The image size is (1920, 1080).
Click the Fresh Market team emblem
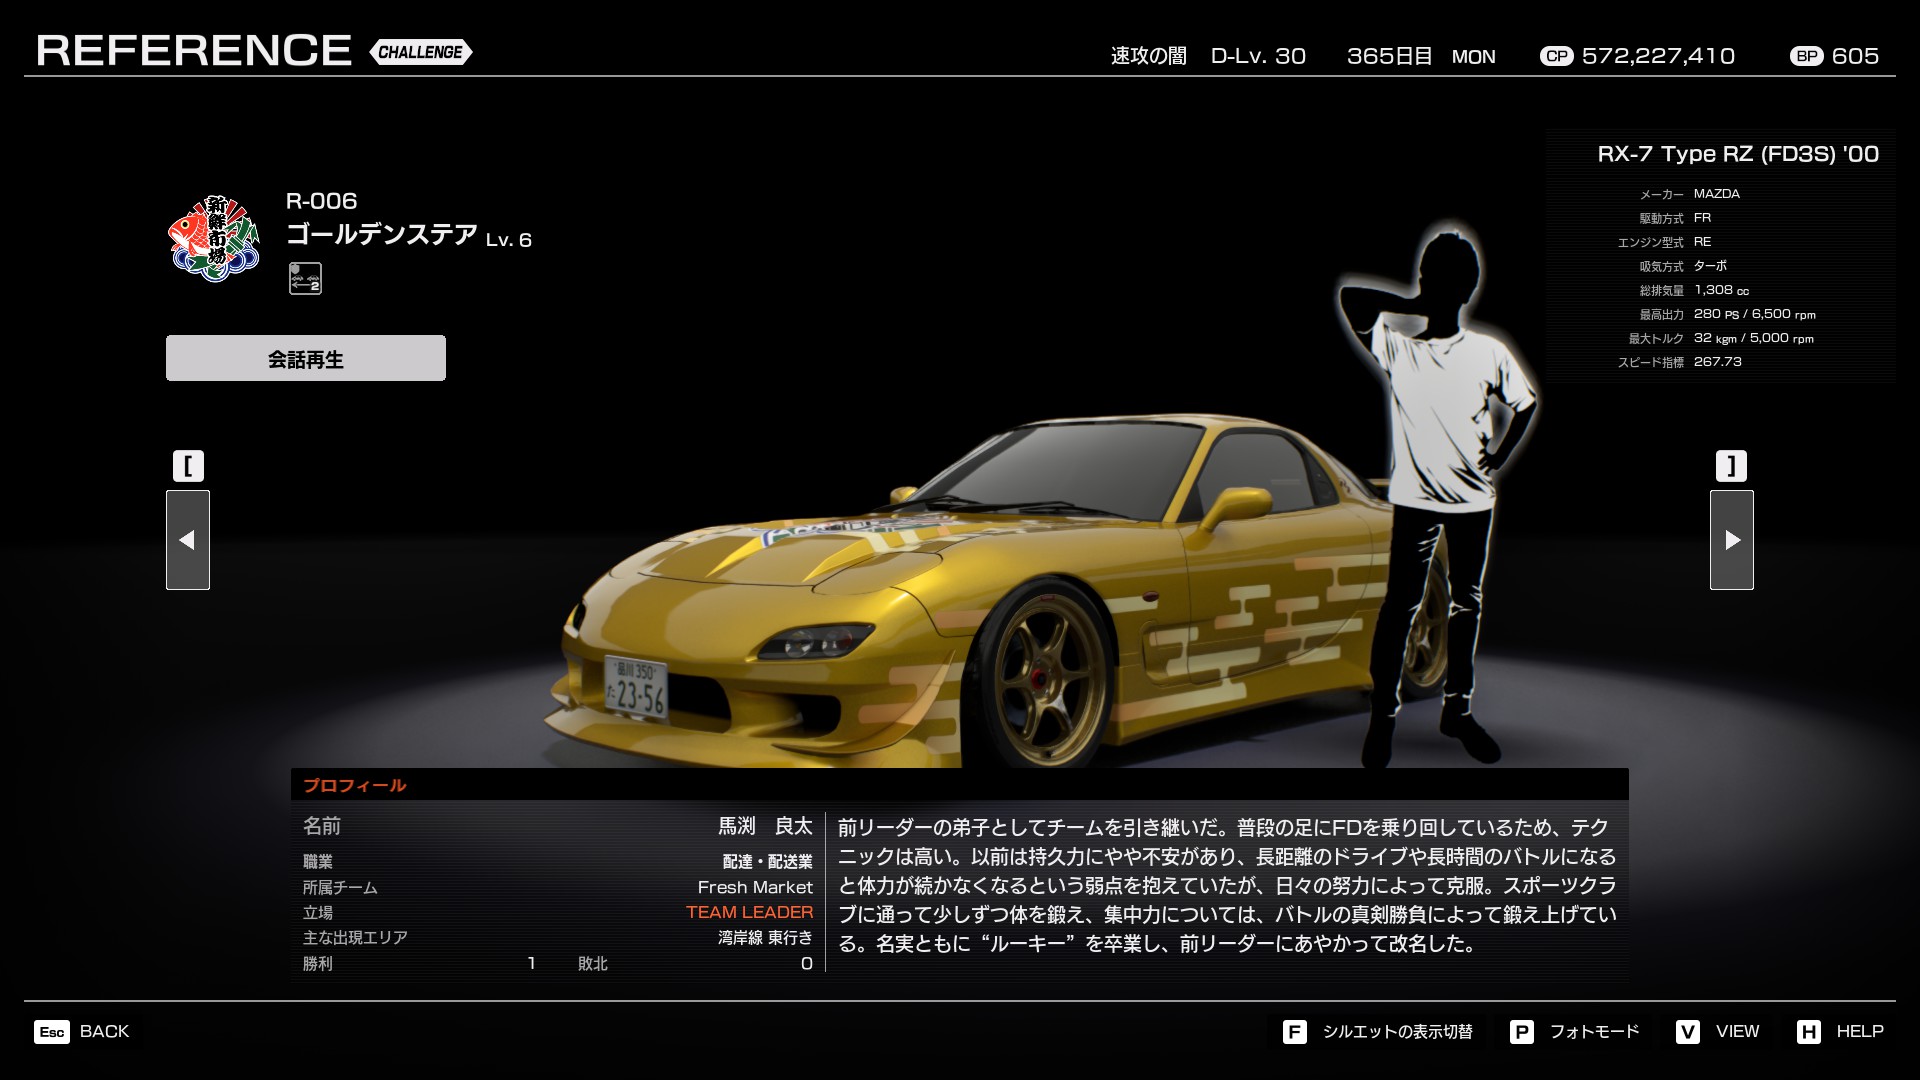214,238
